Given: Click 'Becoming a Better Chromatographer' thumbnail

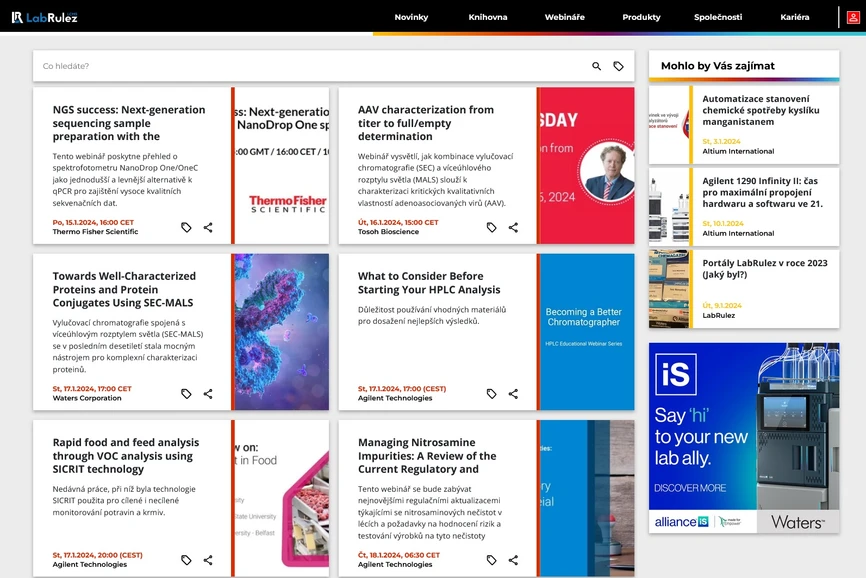Looking at the screenshot, I should pyautogui.click(x=587, y=332).
